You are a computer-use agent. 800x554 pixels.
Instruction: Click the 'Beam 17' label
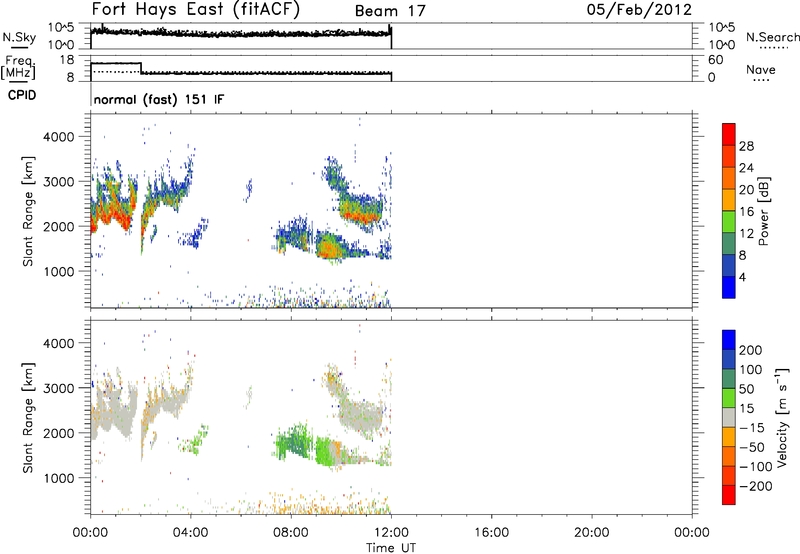tap(390, 11)
